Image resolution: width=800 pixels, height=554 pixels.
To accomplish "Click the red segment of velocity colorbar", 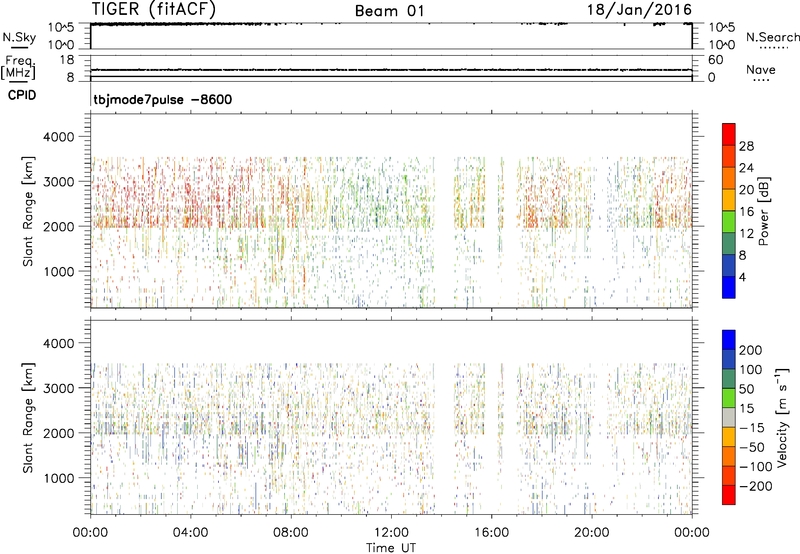I will coord(729,495).
